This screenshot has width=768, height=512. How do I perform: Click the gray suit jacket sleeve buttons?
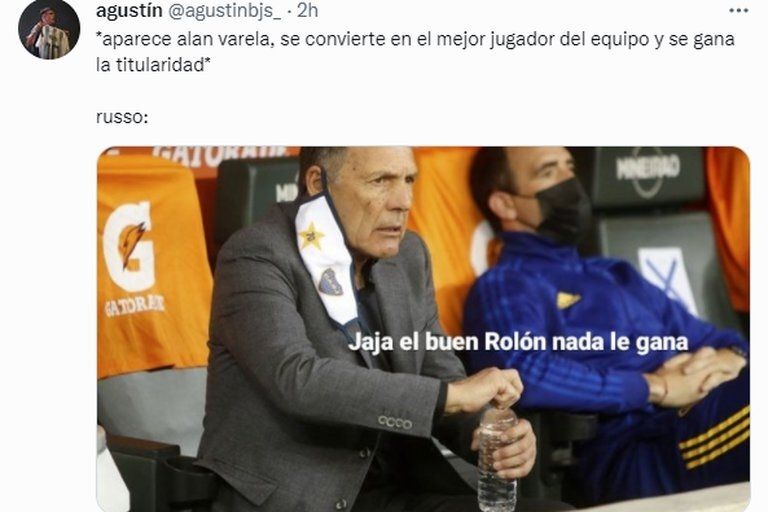pyautogui.click(x=395, y=422)
